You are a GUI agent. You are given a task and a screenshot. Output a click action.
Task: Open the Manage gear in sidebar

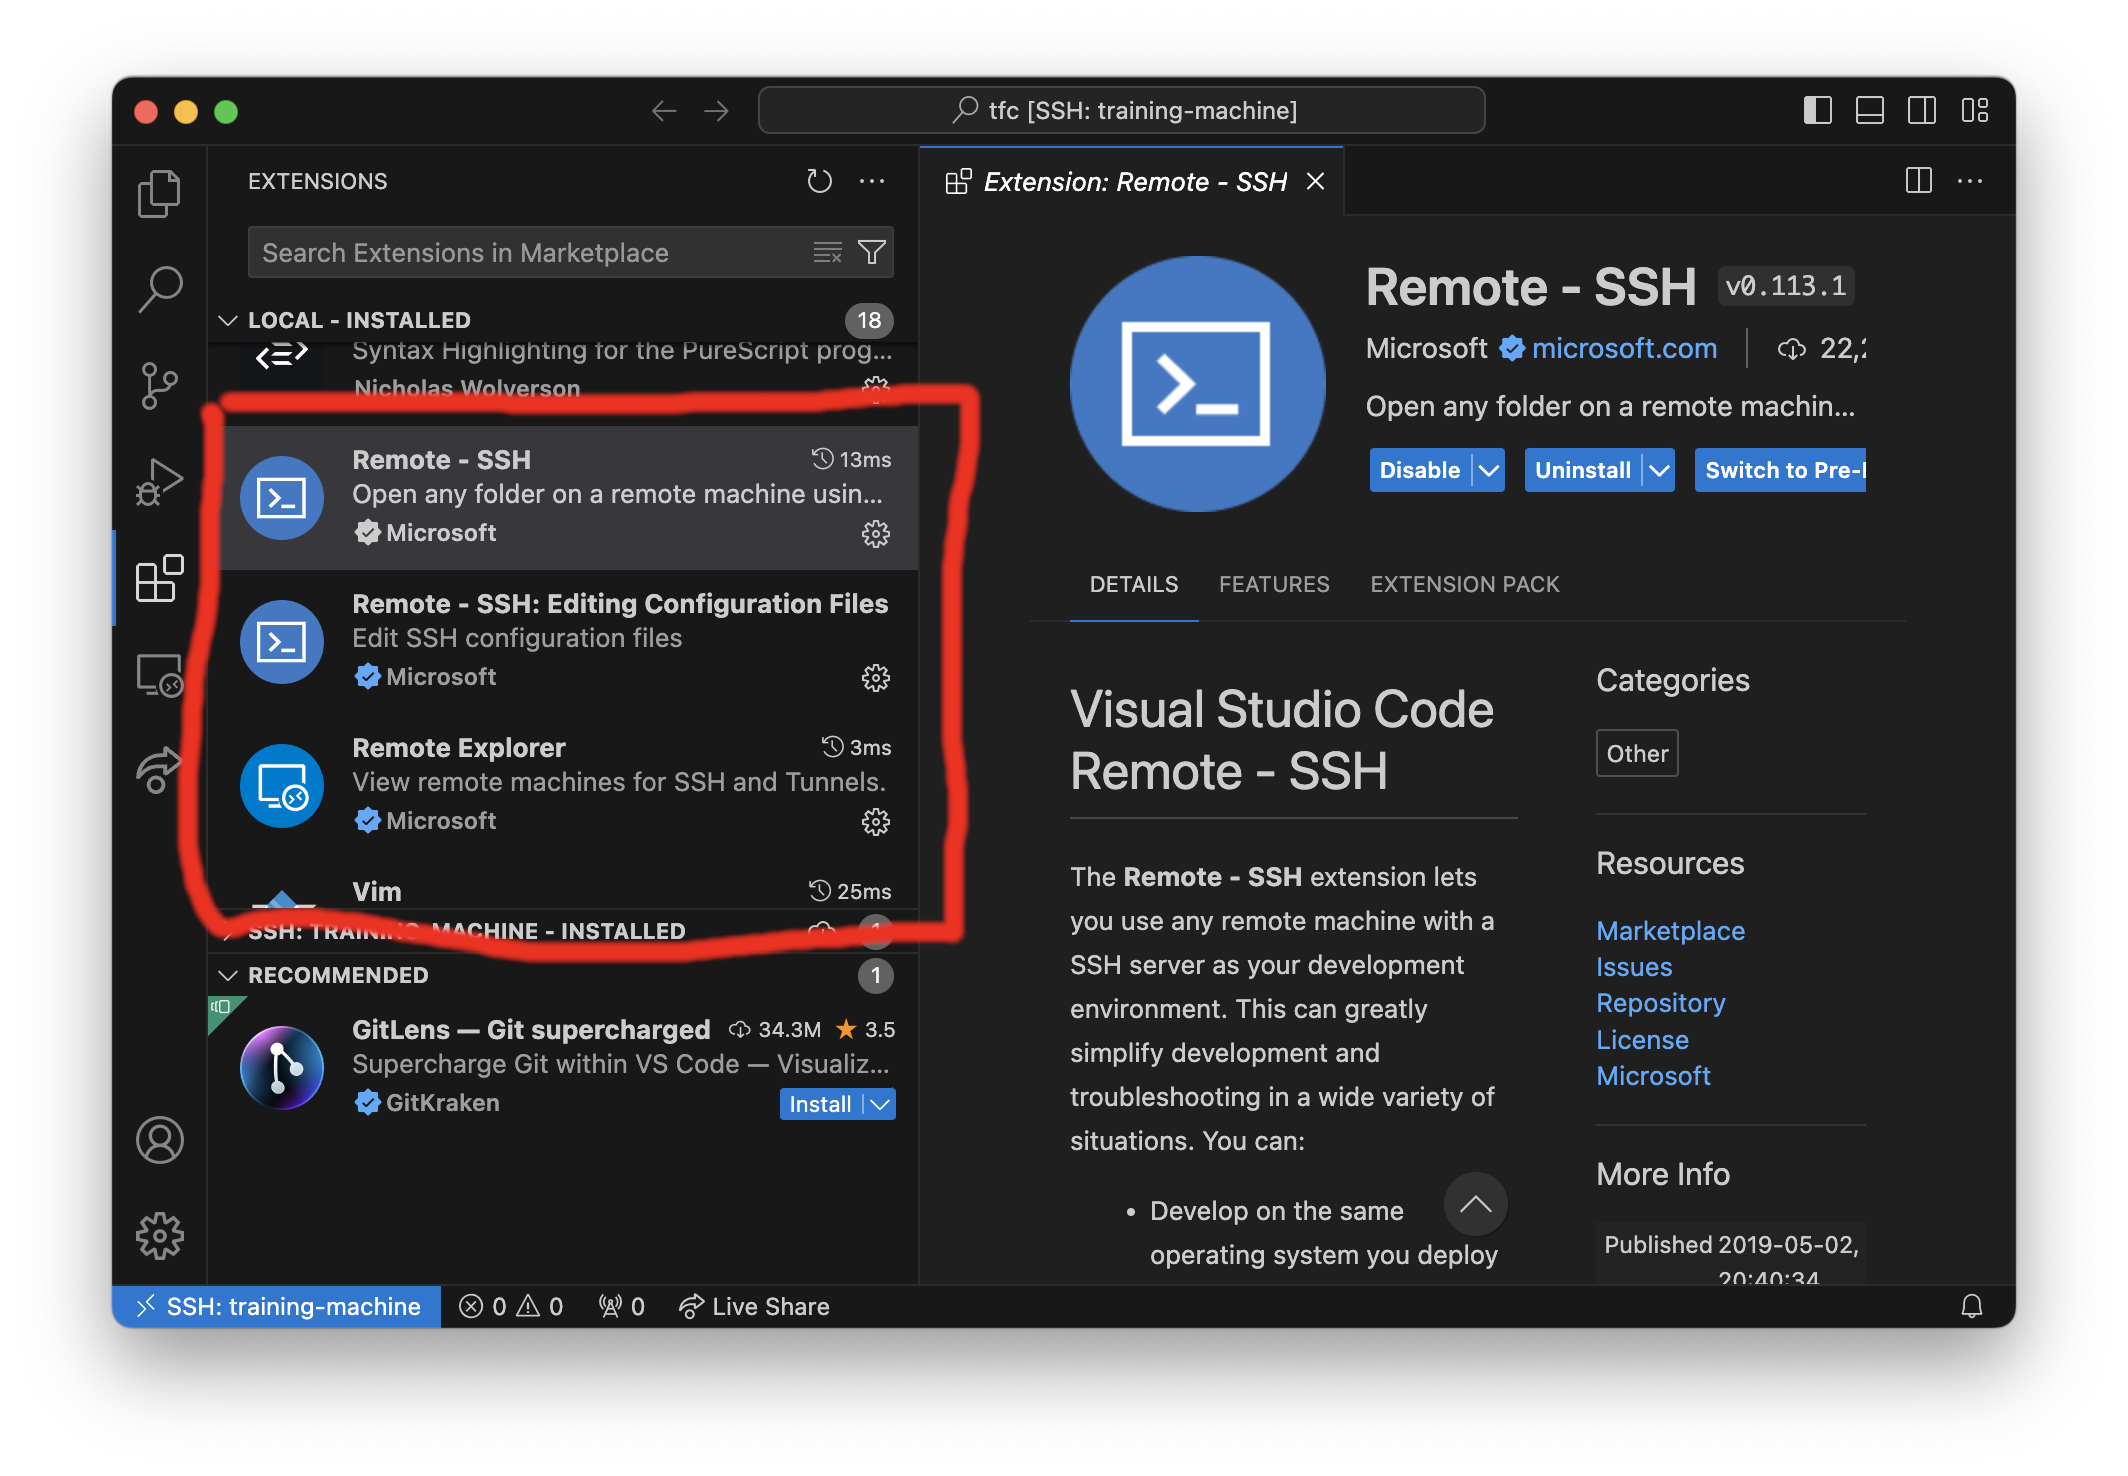point(160,1235)
